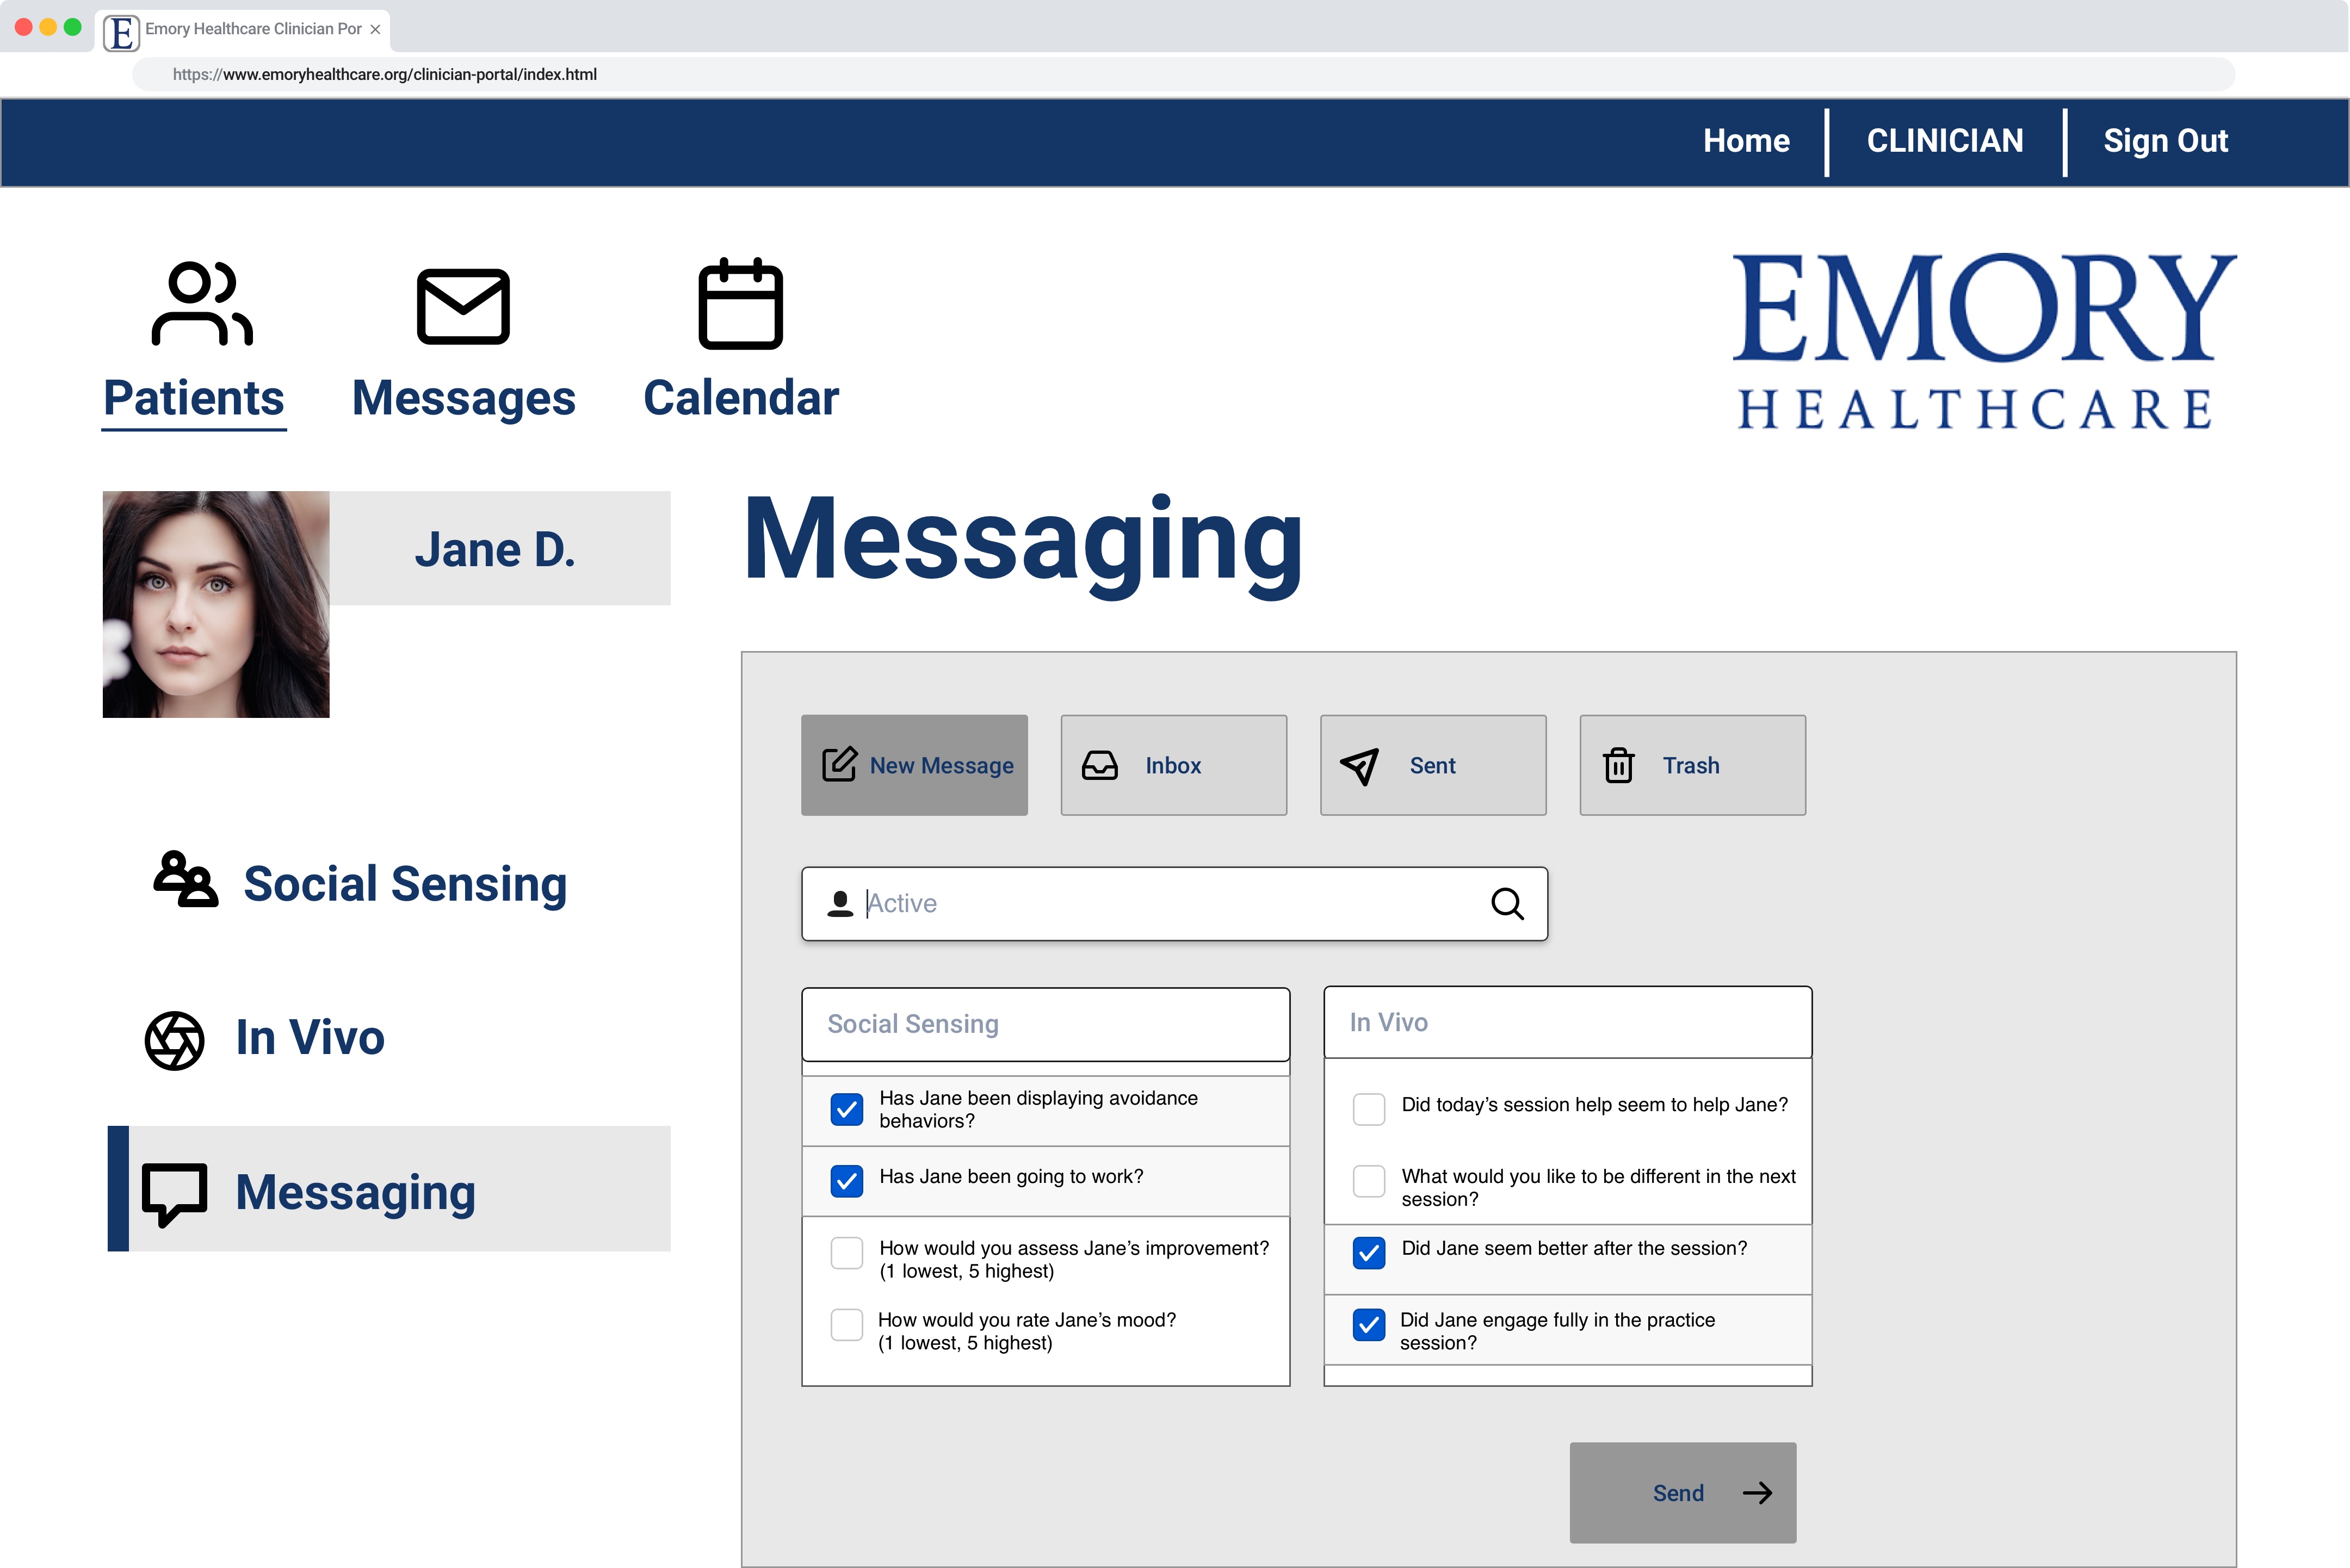This screenshot has height=1568, width=2350.
Task: Go to Home in the top navigation
Action: 1746,141
